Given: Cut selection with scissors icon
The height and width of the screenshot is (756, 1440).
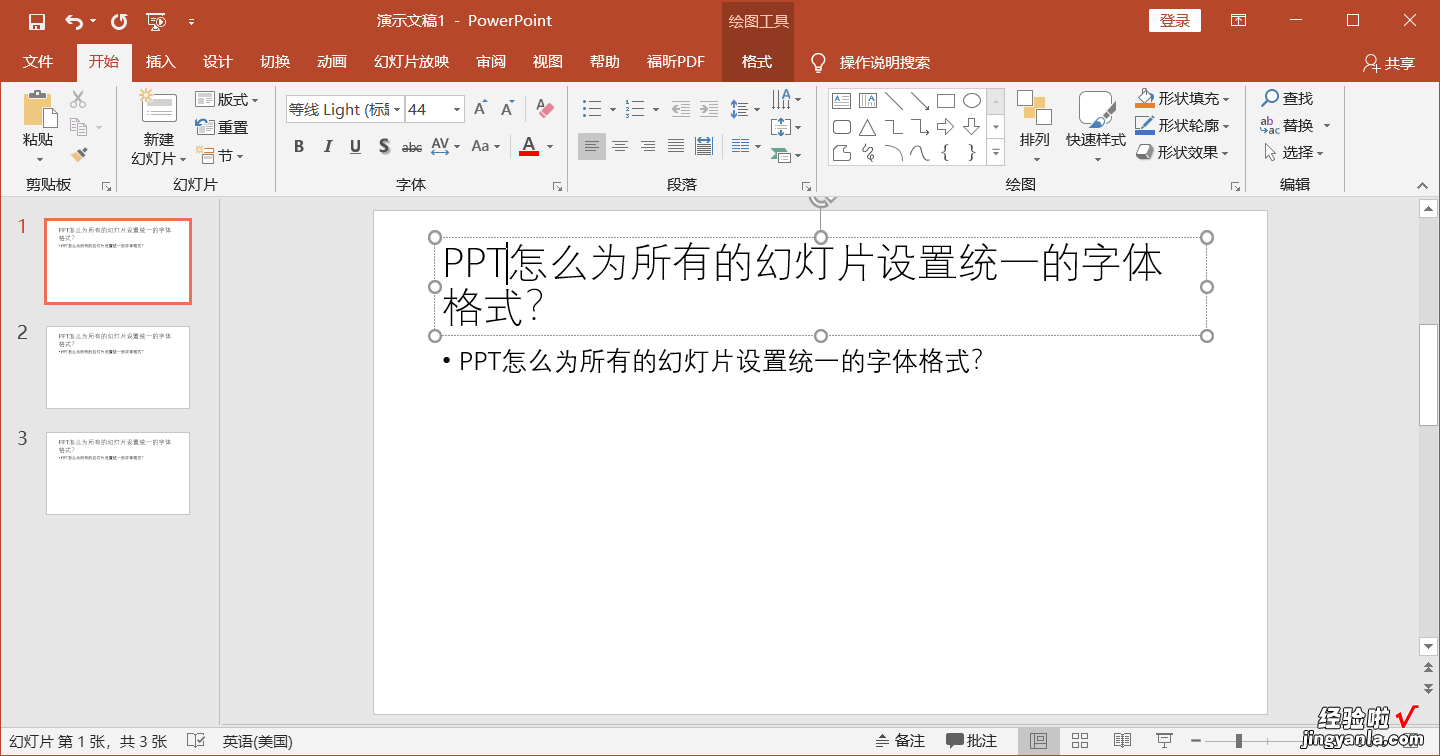Looking at the screenshot, I should (78, 99).
